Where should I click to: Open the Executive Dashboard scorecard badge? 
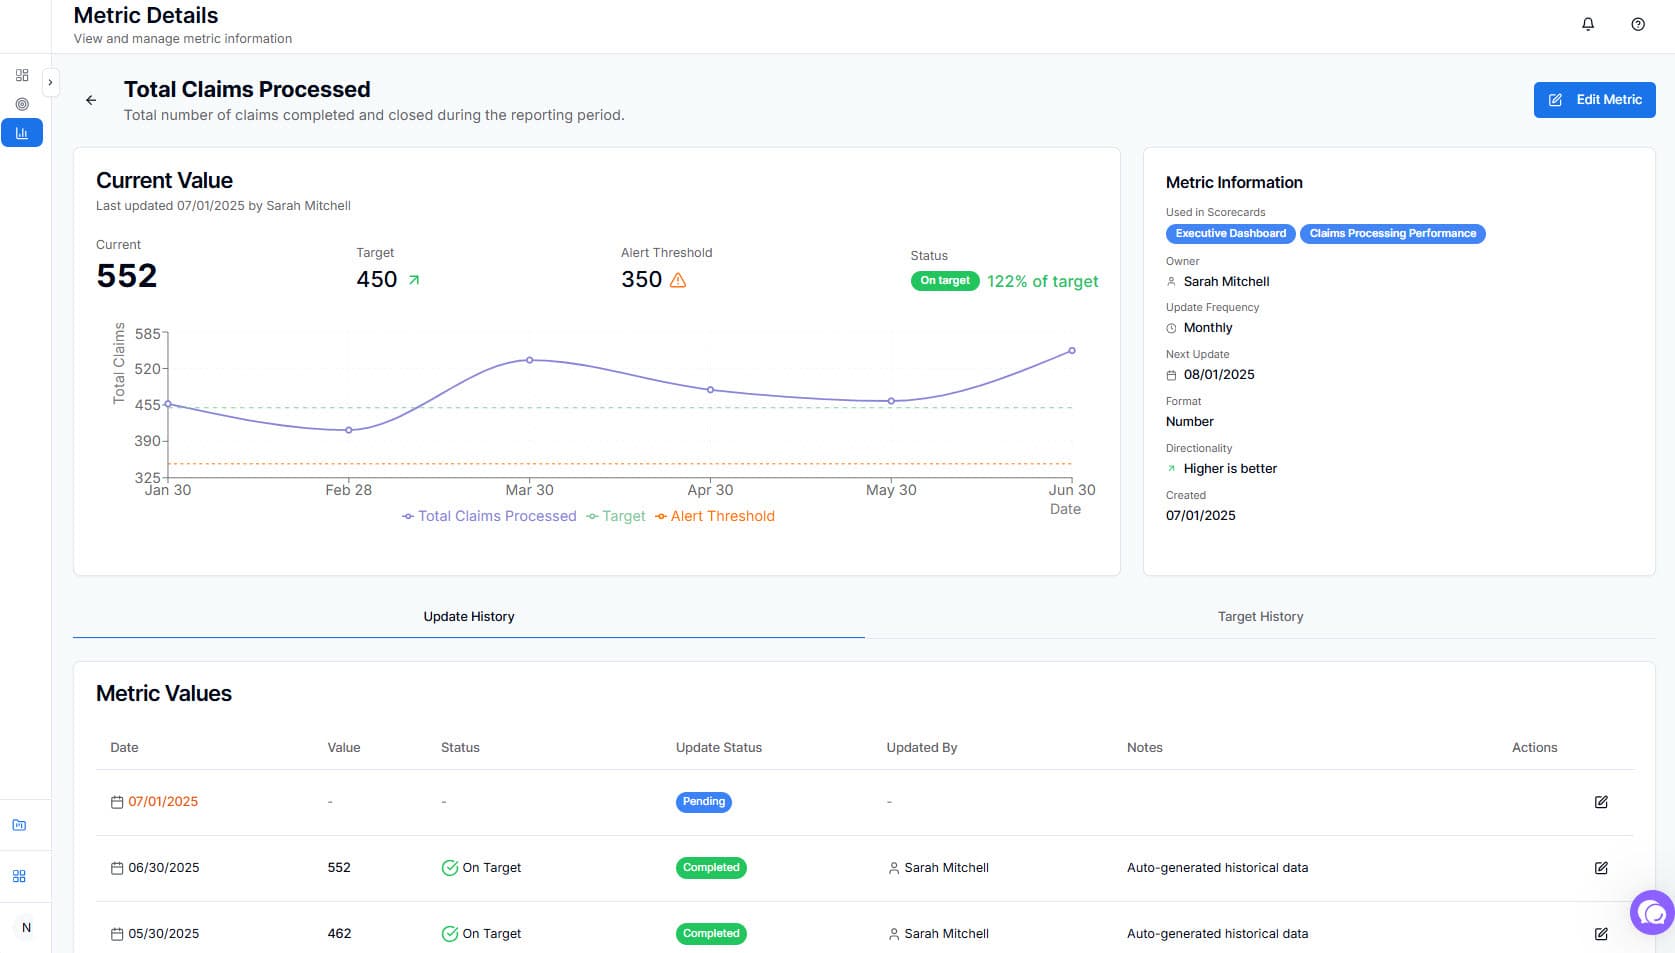[1230, 233]
